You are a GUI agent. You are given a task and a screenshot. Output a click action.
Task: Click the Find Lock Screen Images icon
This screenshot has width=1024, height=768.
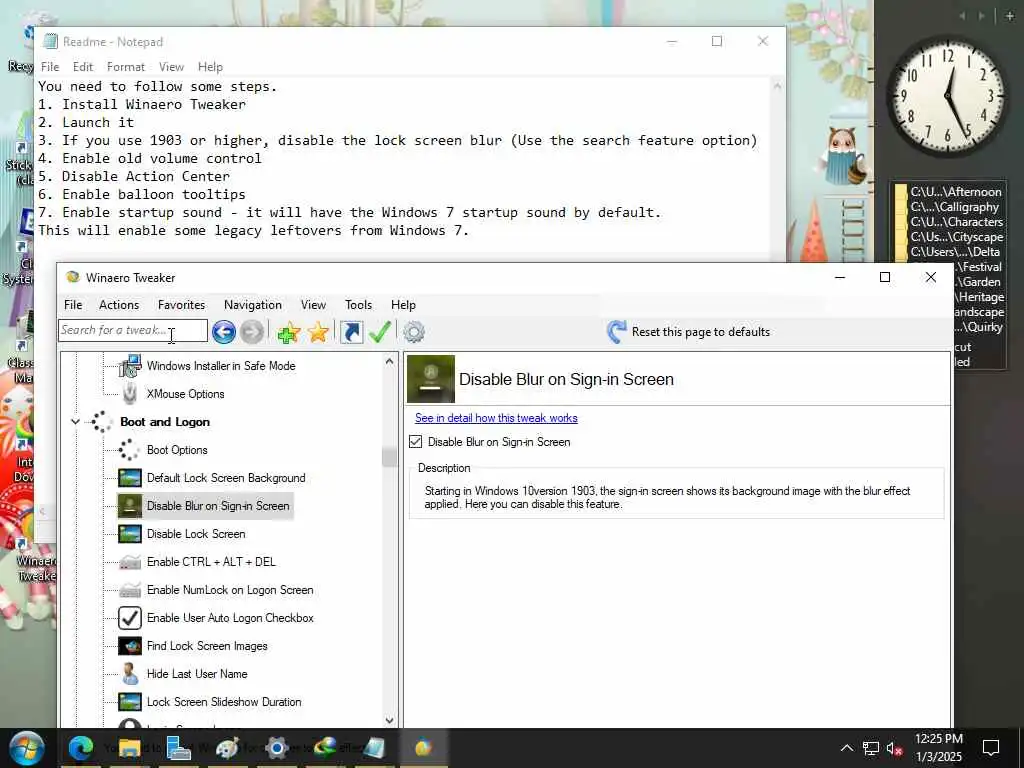130,646
